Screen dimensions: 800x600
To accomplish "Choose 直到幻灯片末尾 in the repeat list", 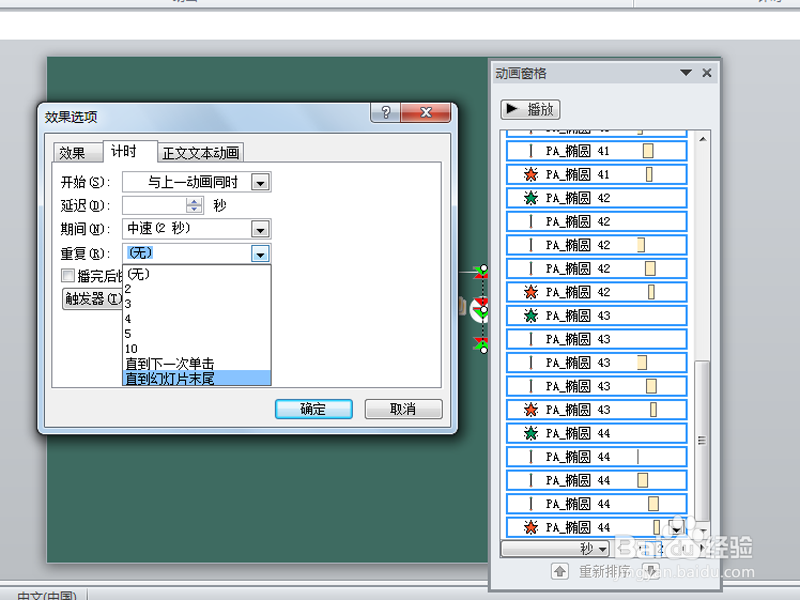I will pyautogui.click(x=196, y=378).
